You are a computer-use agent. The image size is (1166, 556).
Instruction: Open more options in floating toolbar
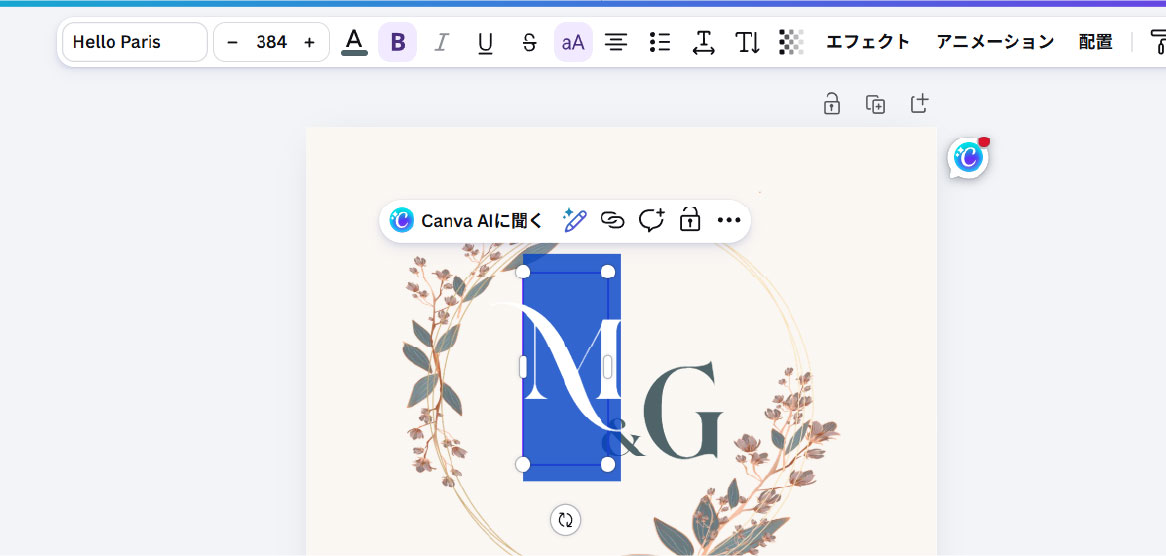point(729,221)
